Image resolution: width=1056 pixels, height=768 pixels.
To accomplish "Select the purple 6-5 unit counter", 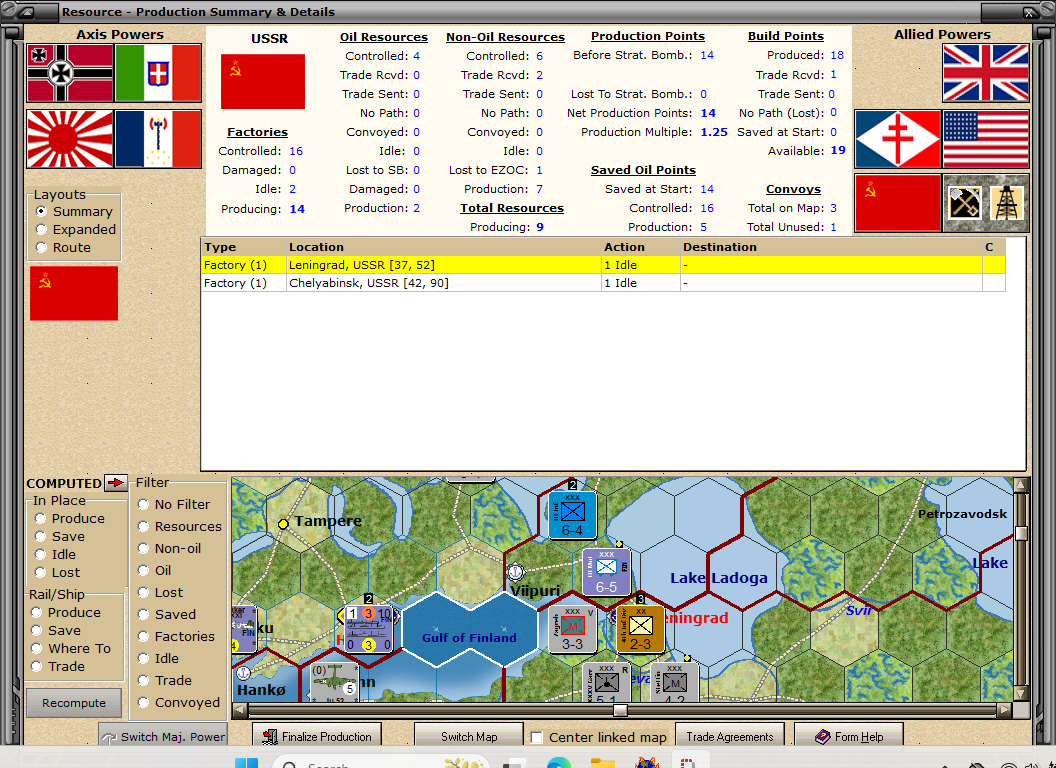I will [x=606, y=572].
